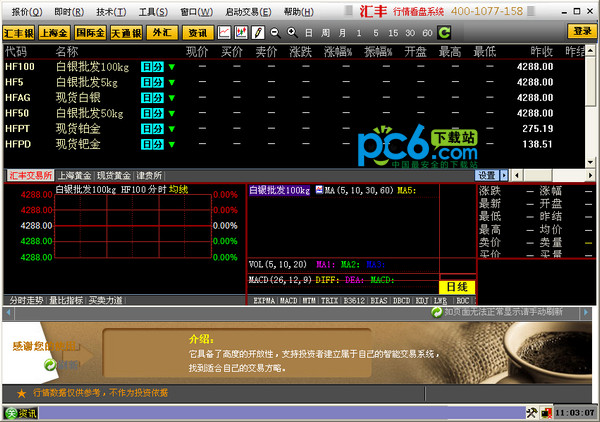The width and height of the screenshot is (600, 422).
Task: Expand the green dropdown arrow for HFPT
Action: [171, 128]
